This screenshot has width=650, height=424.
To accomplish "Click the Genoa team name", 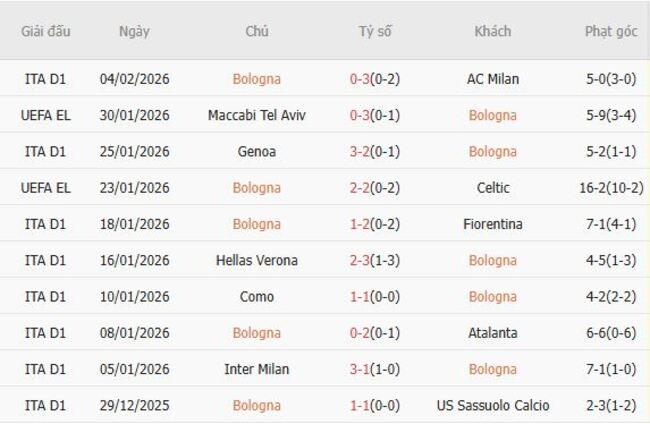I will coord(257,152).
